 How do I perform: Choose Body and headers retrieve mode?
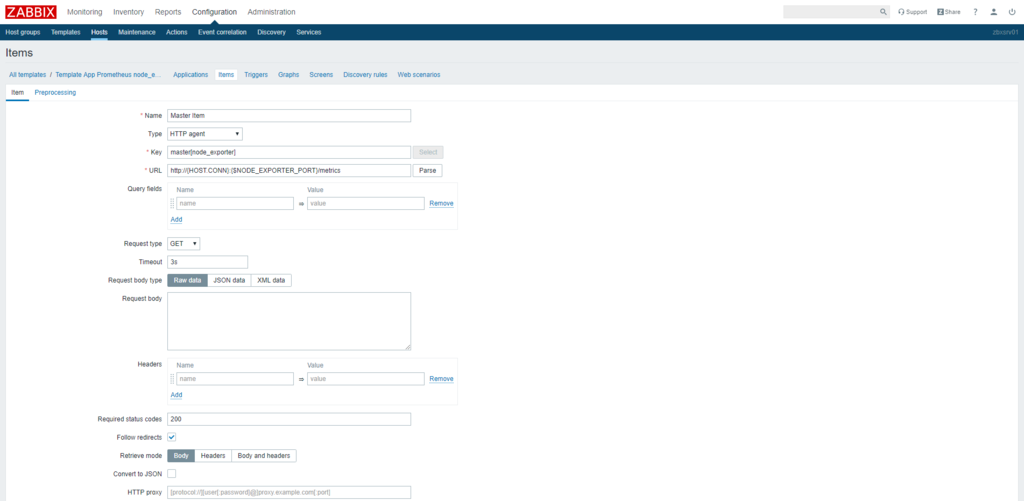(263, 455)
